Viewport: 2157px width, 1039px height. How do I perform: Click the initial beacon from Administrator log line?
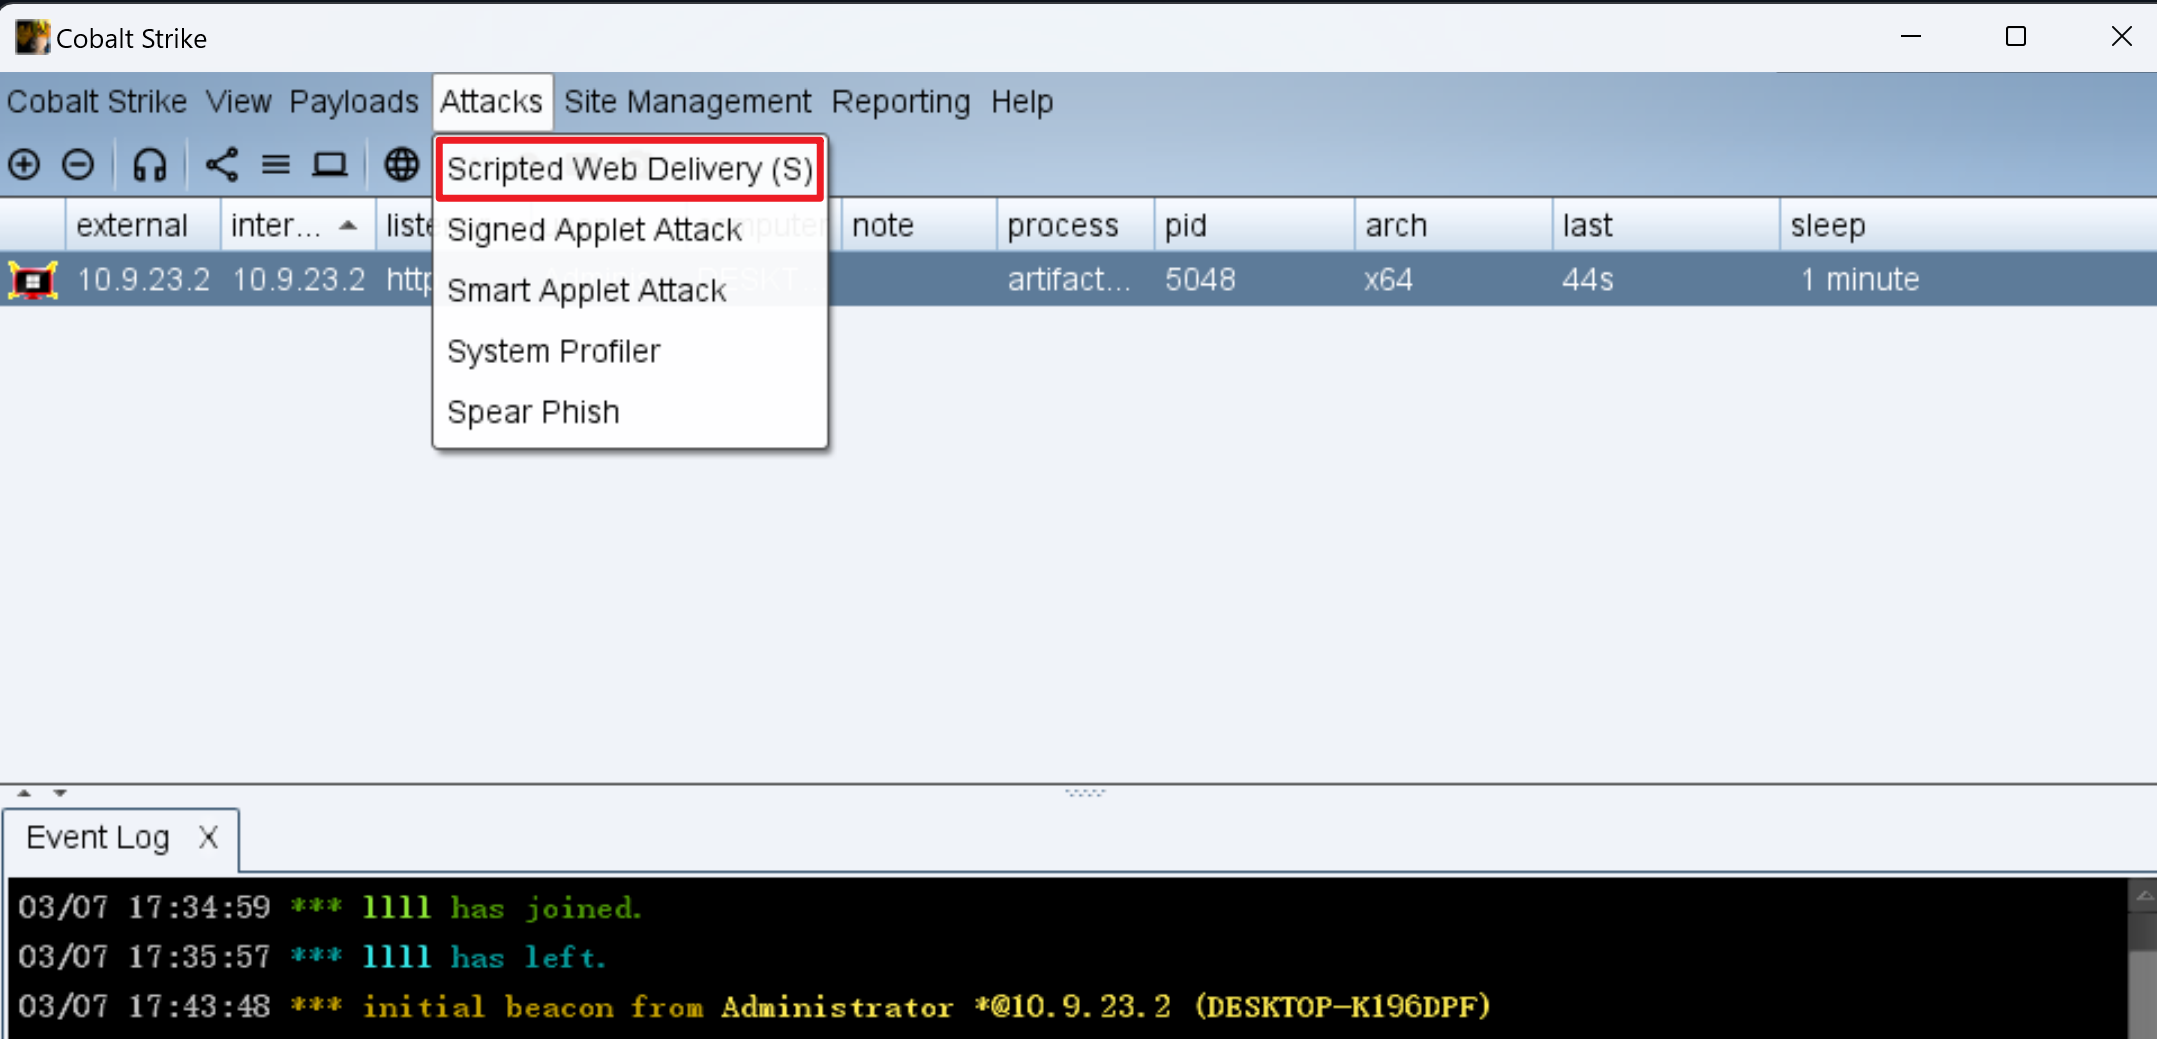click(754, 1006)
